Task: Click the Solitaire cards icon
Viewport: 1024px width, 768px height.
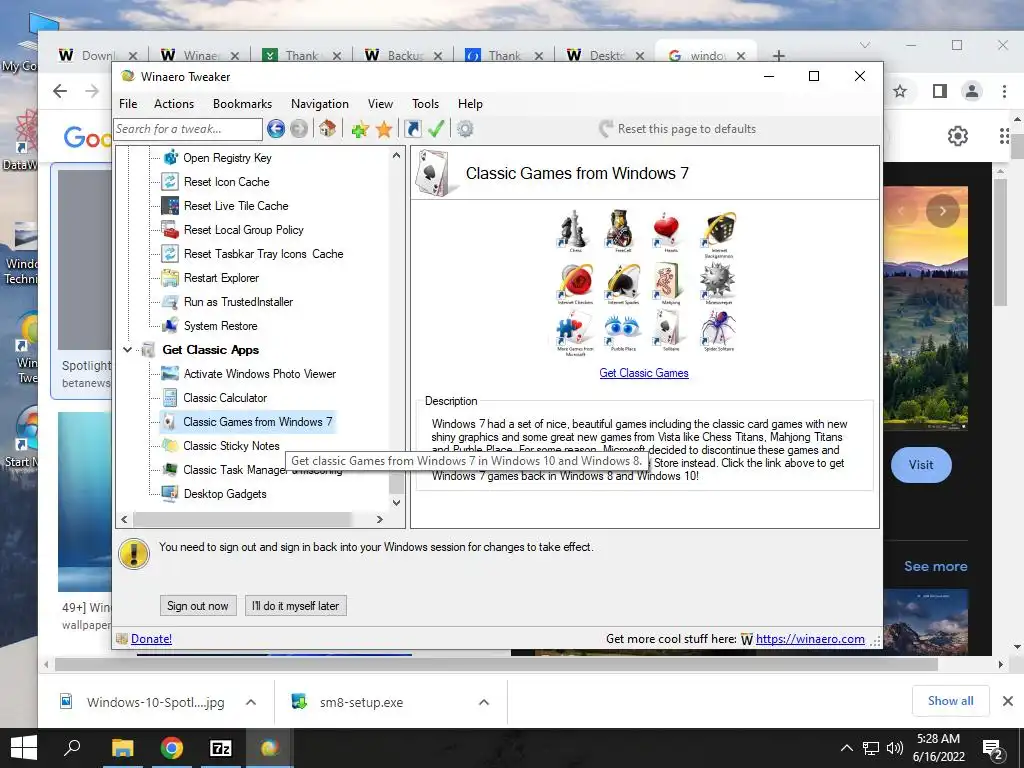Action: (x=668, y=328)
